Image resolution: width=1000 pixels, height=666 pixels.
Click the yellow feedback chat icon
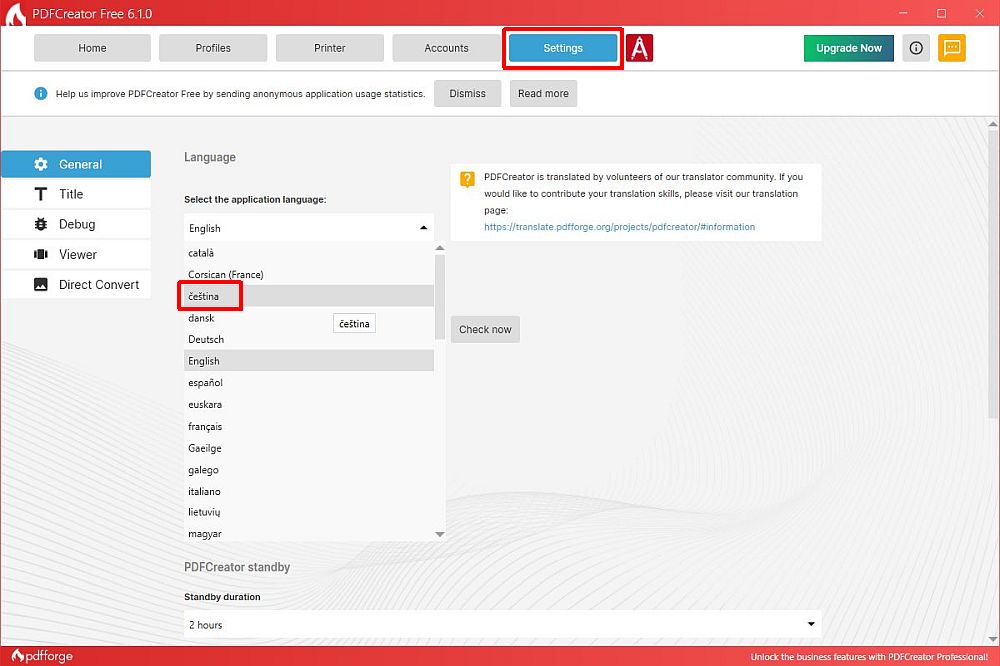(x=952, y=48)
